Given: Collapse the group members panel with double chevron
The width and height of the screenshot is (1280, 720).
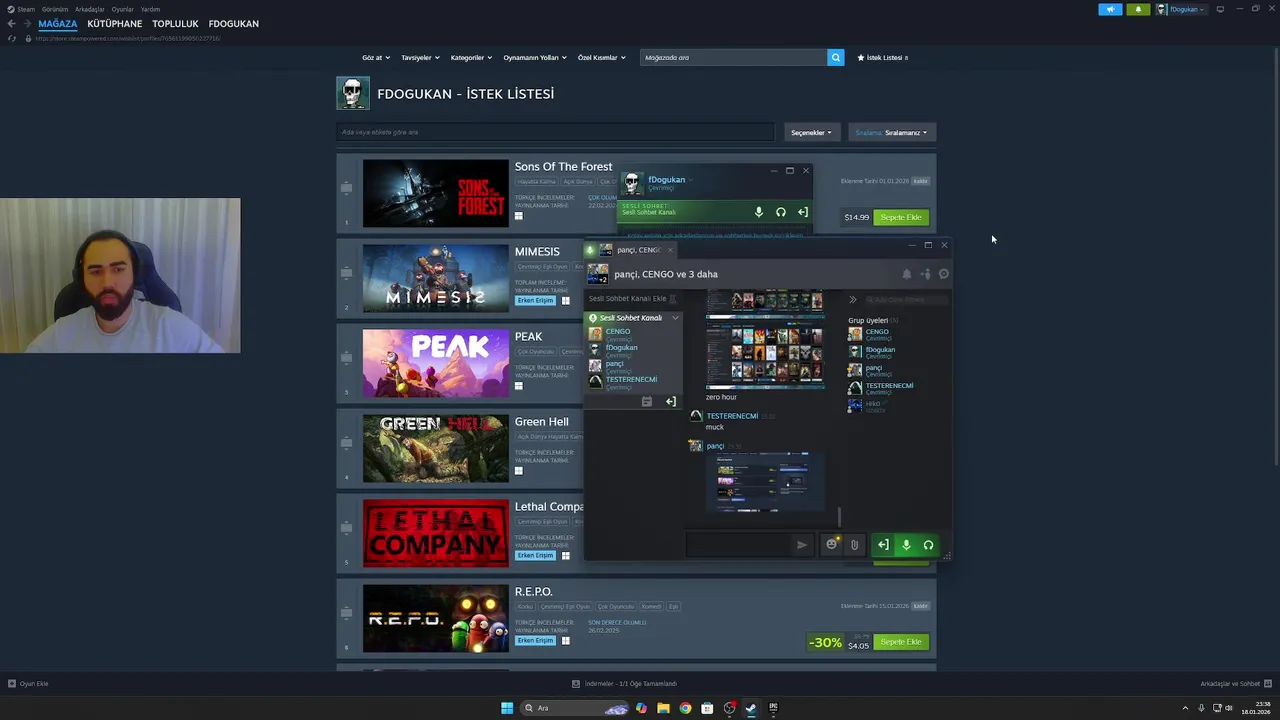Looking at the screenshot, I should [853, 300].
